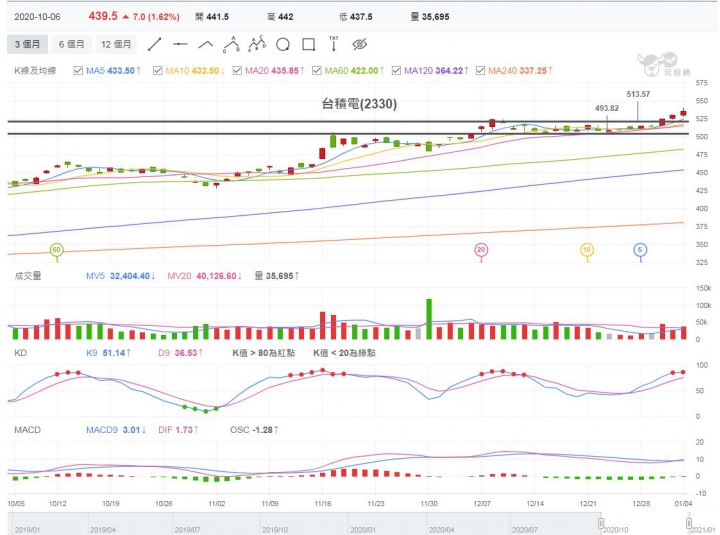This screenshot has height=535, width=720.
Task: Select the trend line drawing tool
Action: [154, 45]
